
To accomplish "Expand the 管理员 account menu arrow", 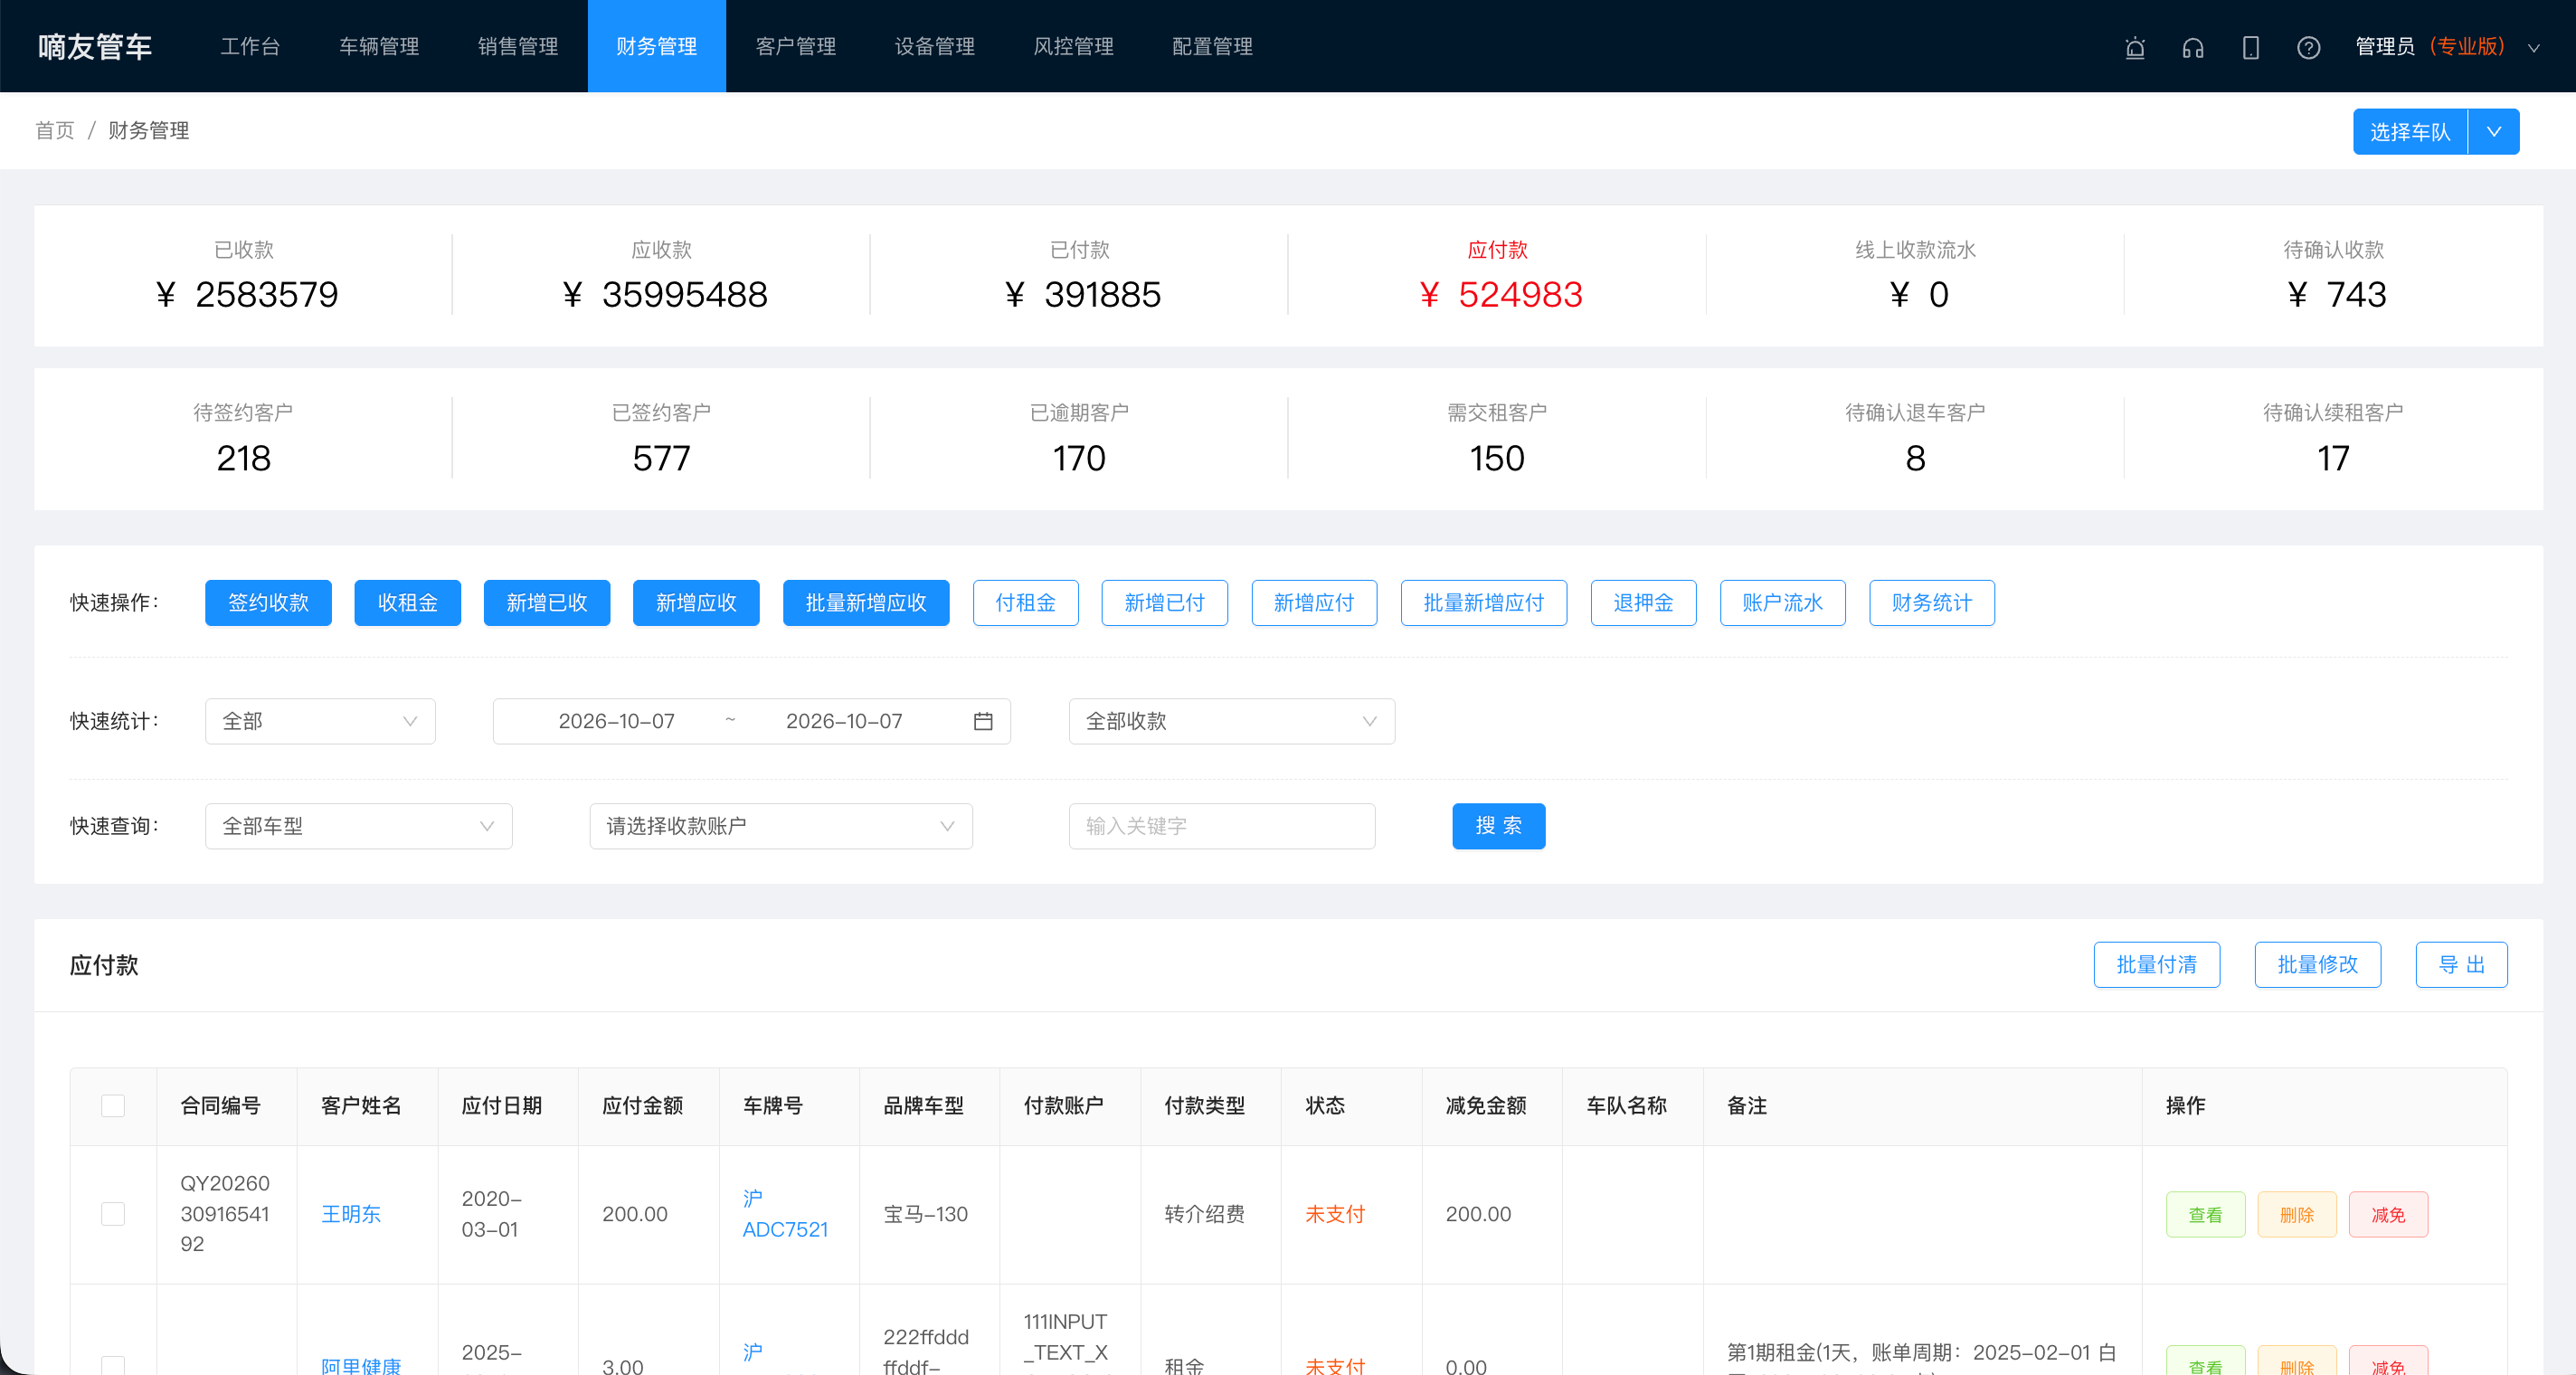I will tap(2534, 47).
